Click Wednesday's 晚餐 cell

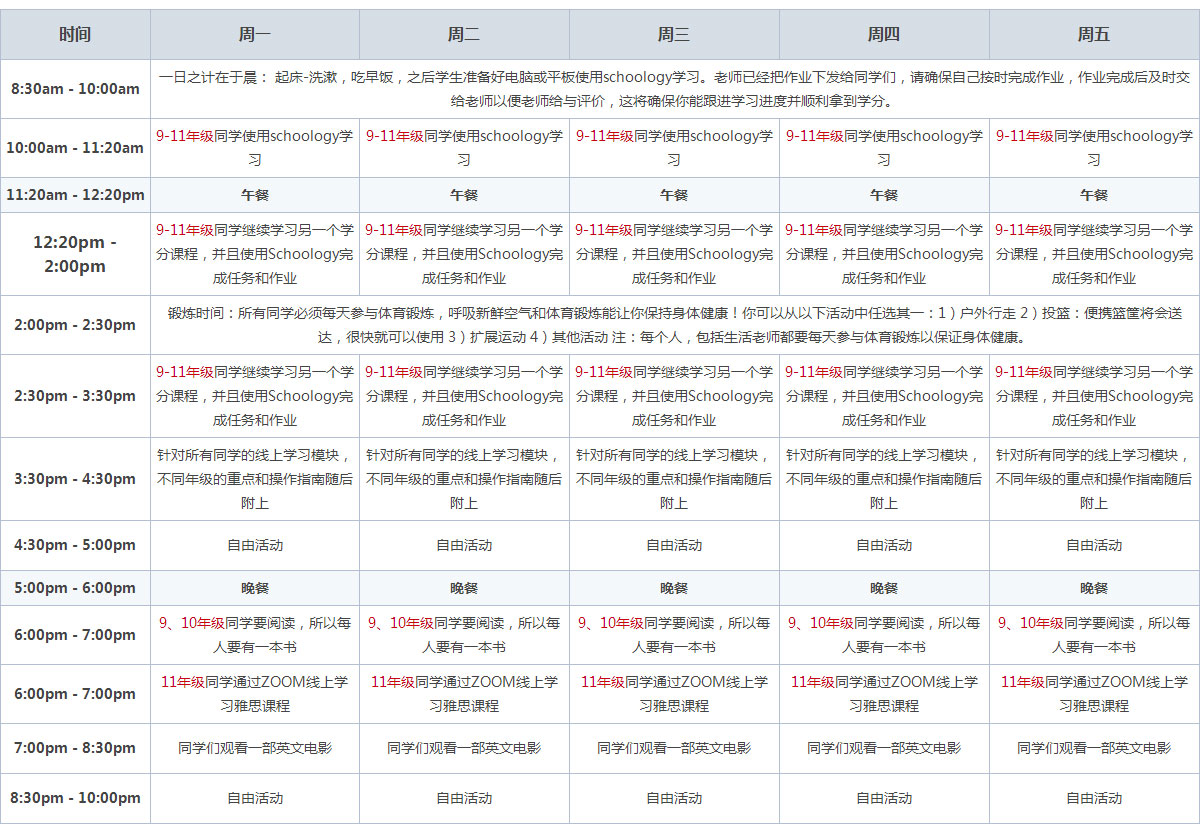[x=674, y=588]
